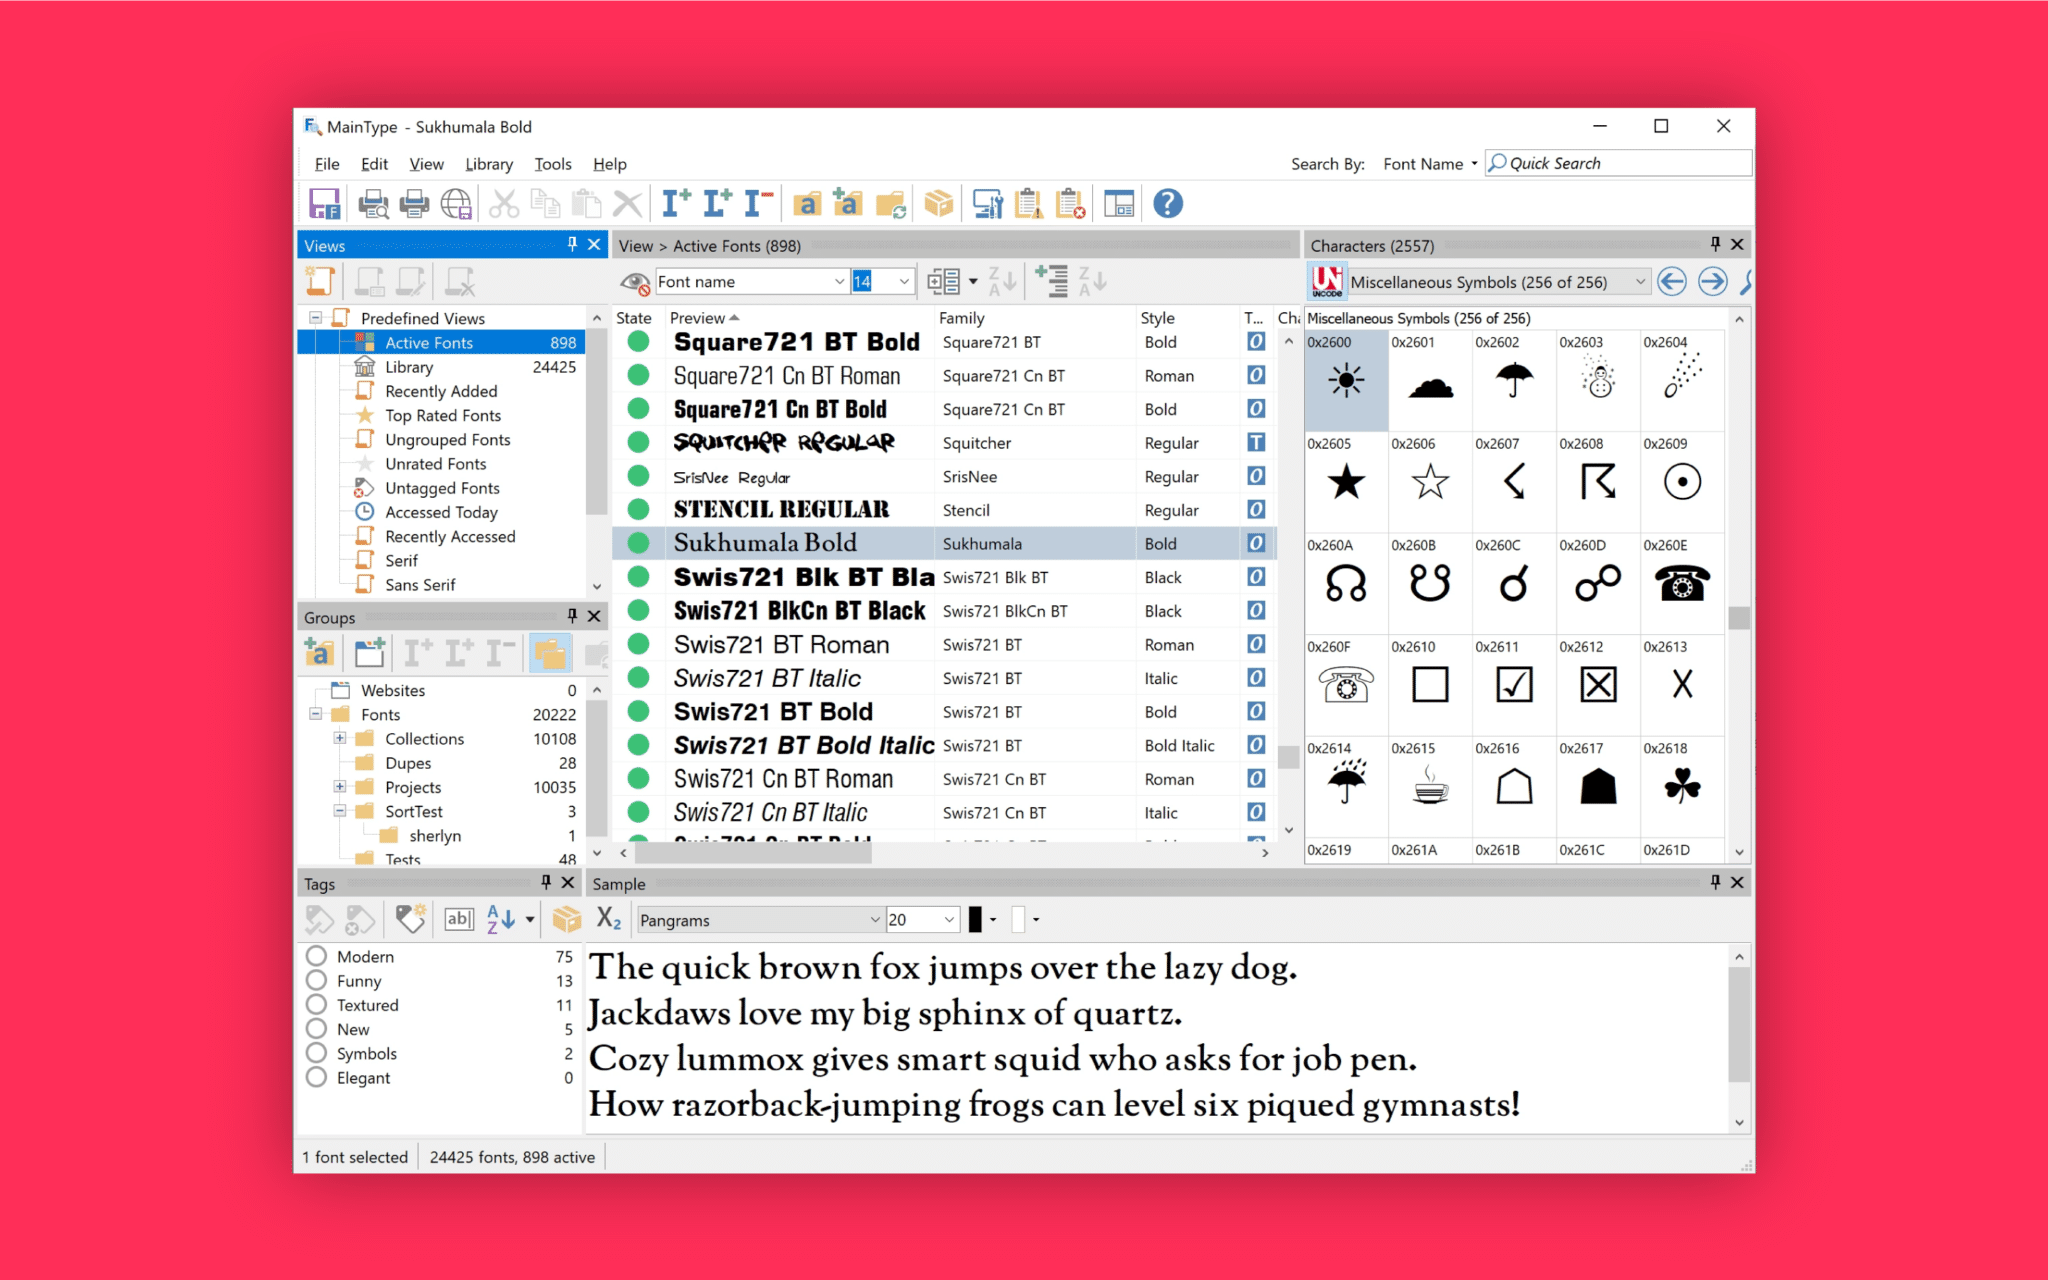Sort by the Style column header

tap(1188, 318)
